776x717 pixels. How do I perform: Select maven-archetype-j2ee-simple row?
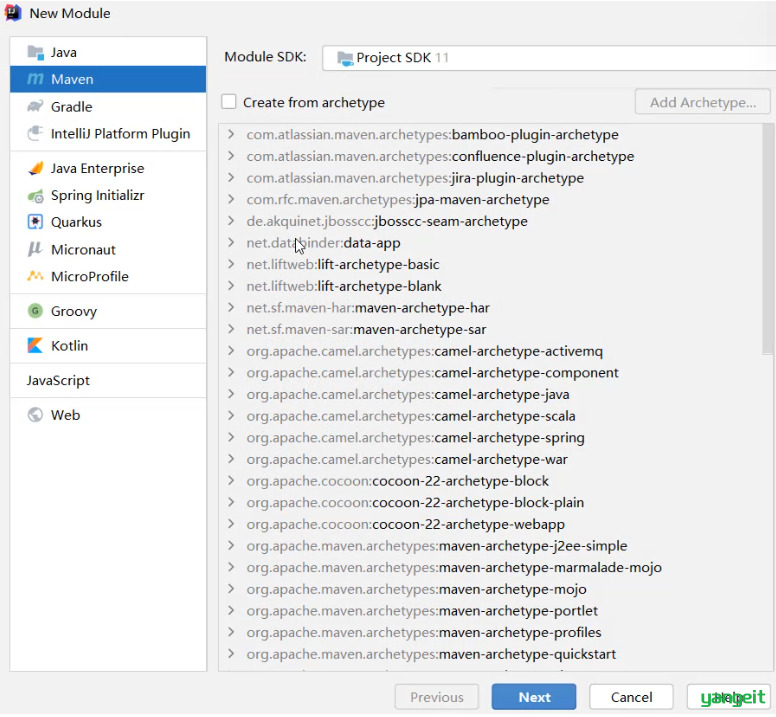pyautogui.click(x=490, y=546)
